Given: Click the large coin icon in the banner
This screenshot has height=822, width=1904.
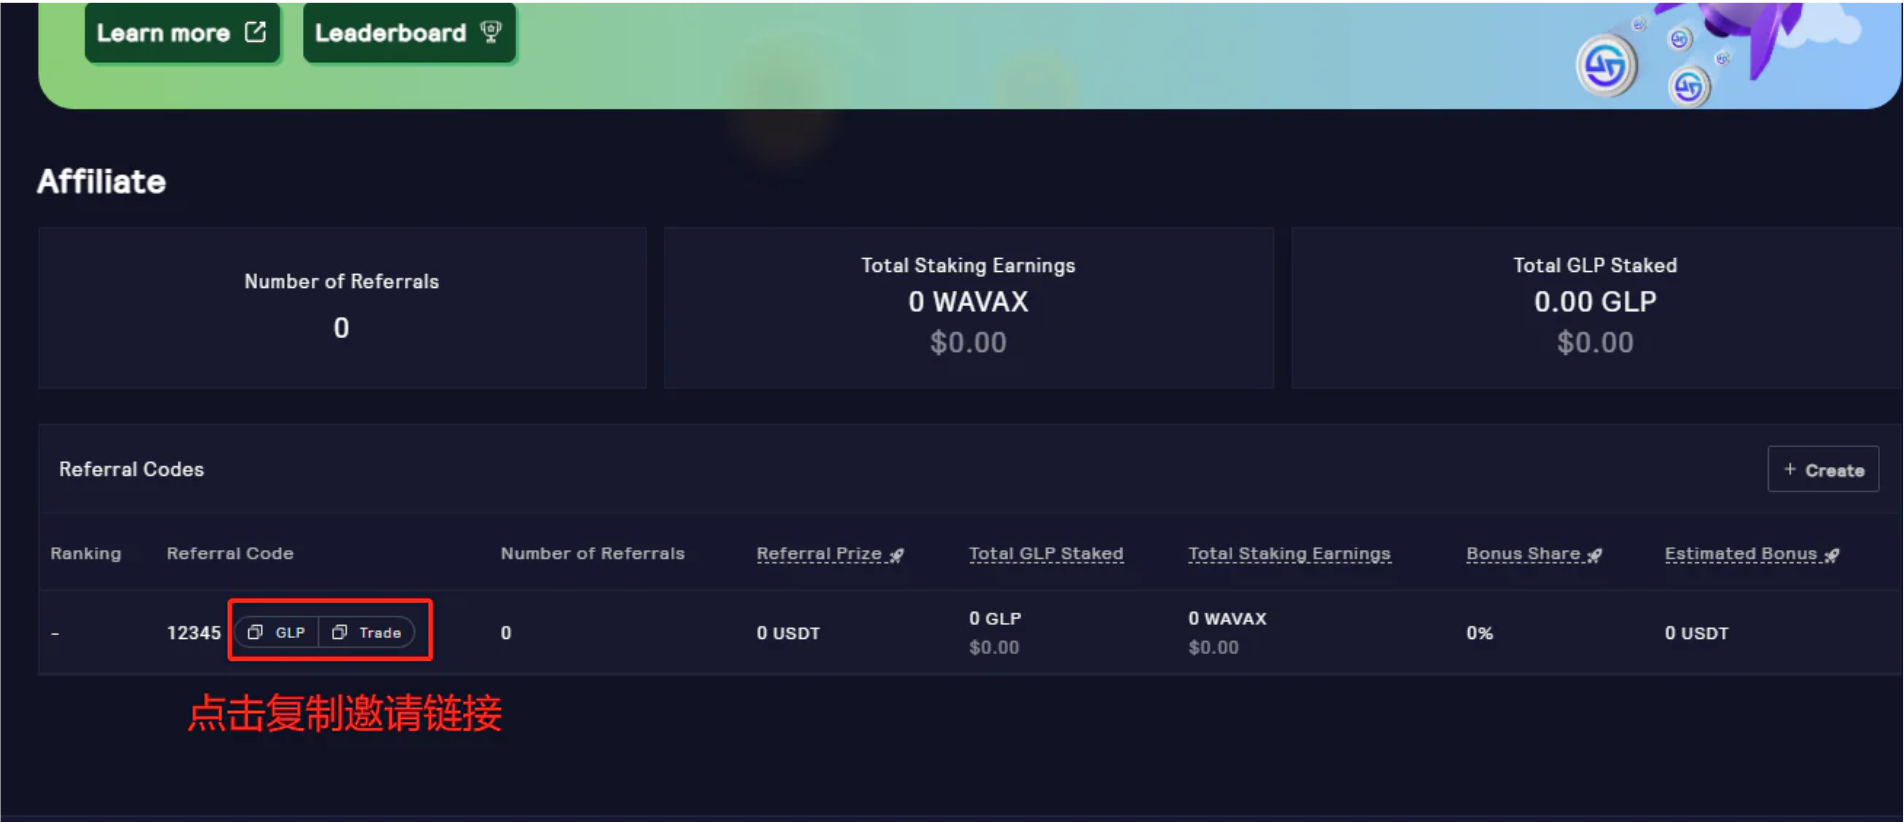Looking at the screenshot, I should tap(1606, 67).
